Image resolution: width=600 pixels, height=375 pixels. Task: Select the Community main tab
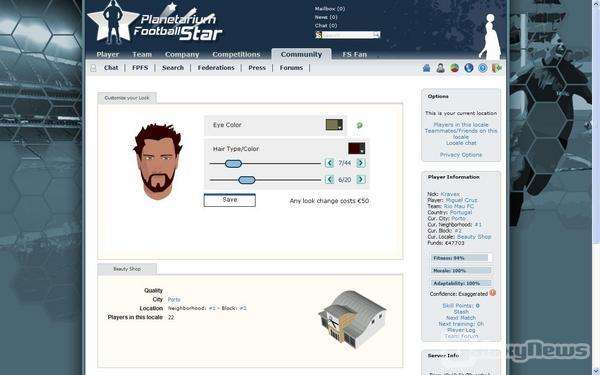(x=301, y=54)
